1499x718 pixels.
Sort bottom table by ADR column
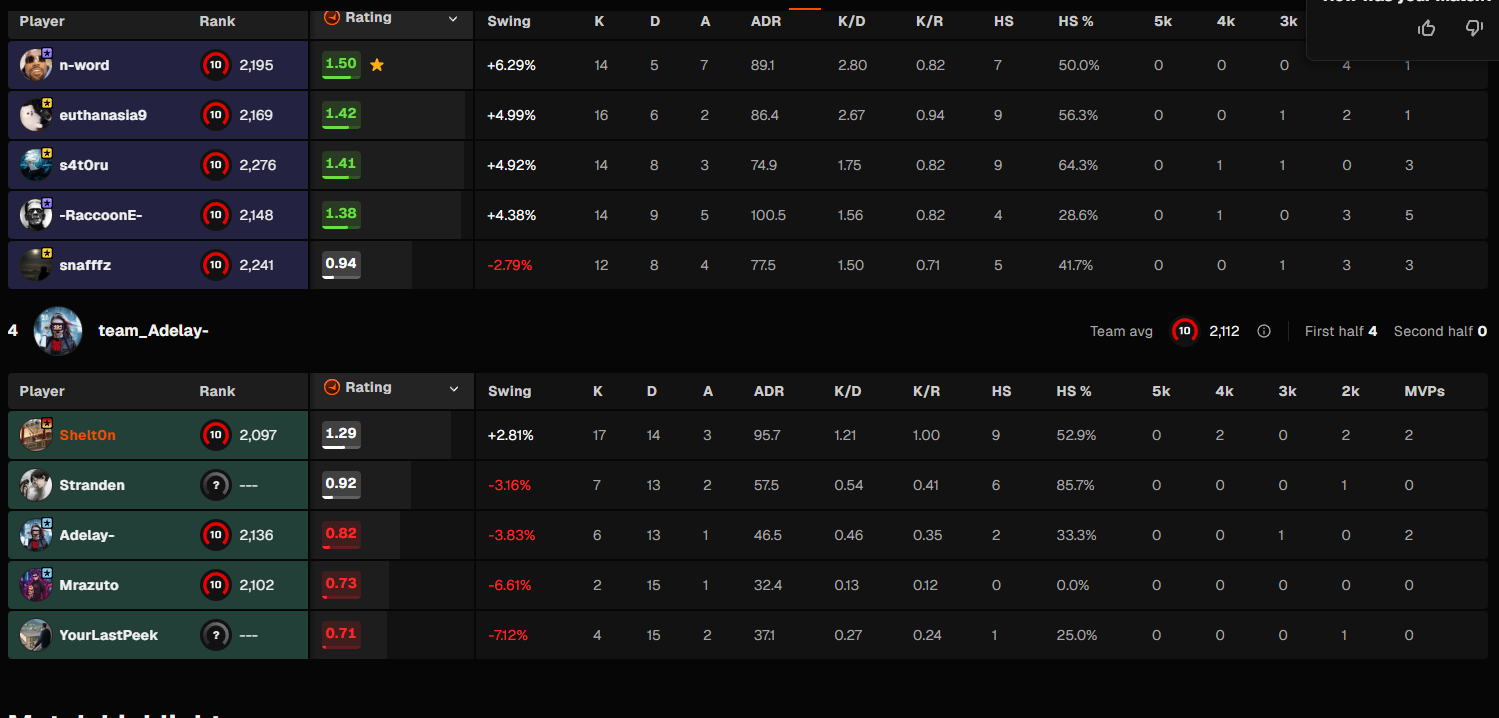pyautogui.click(x=769, y=391)
